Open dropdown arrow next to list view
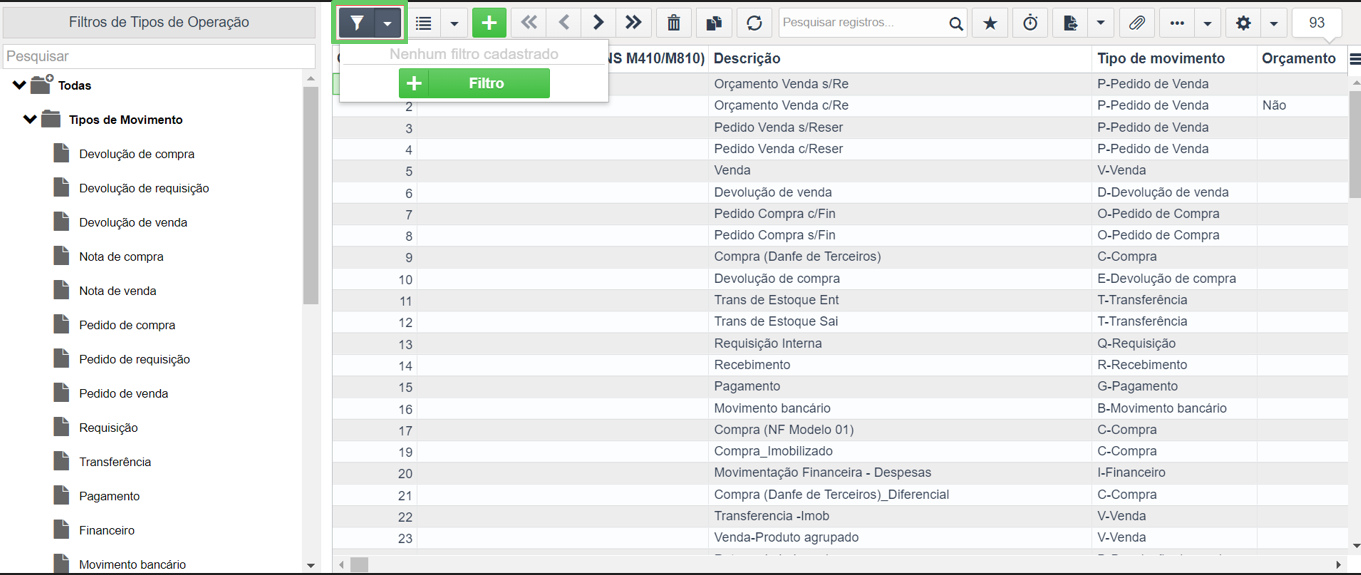 tap(454, 23)
